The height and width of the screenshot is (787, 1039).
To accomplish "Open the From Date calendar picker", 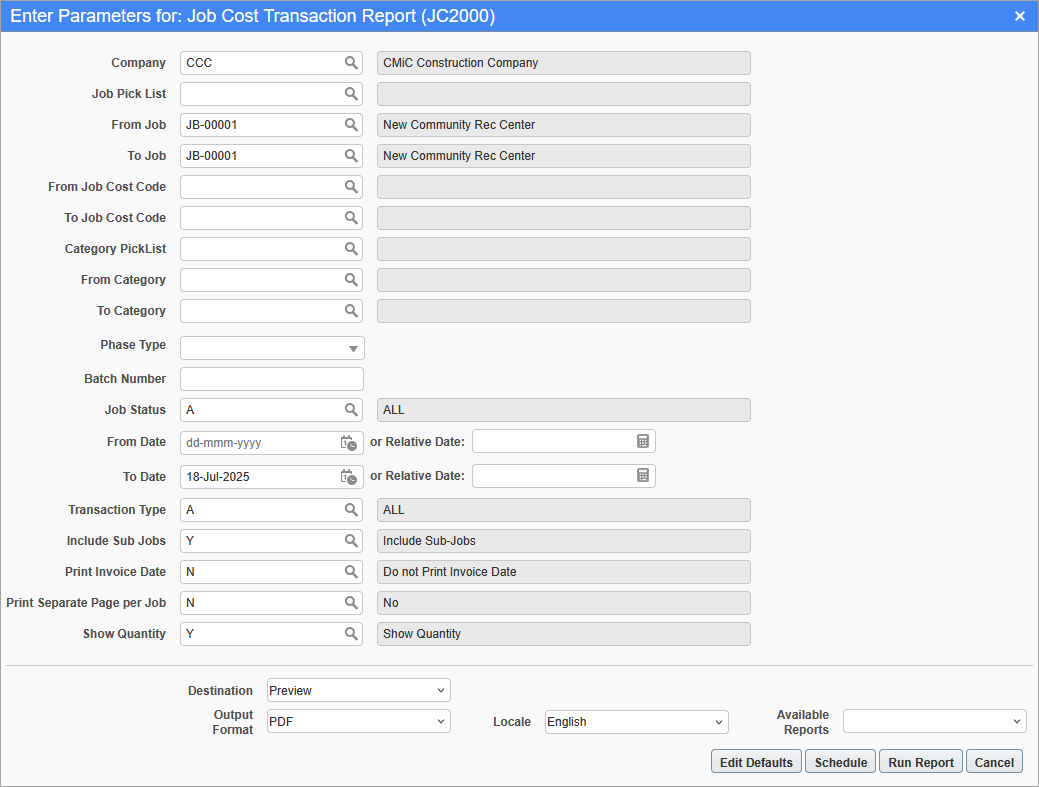I will (349, 443).
